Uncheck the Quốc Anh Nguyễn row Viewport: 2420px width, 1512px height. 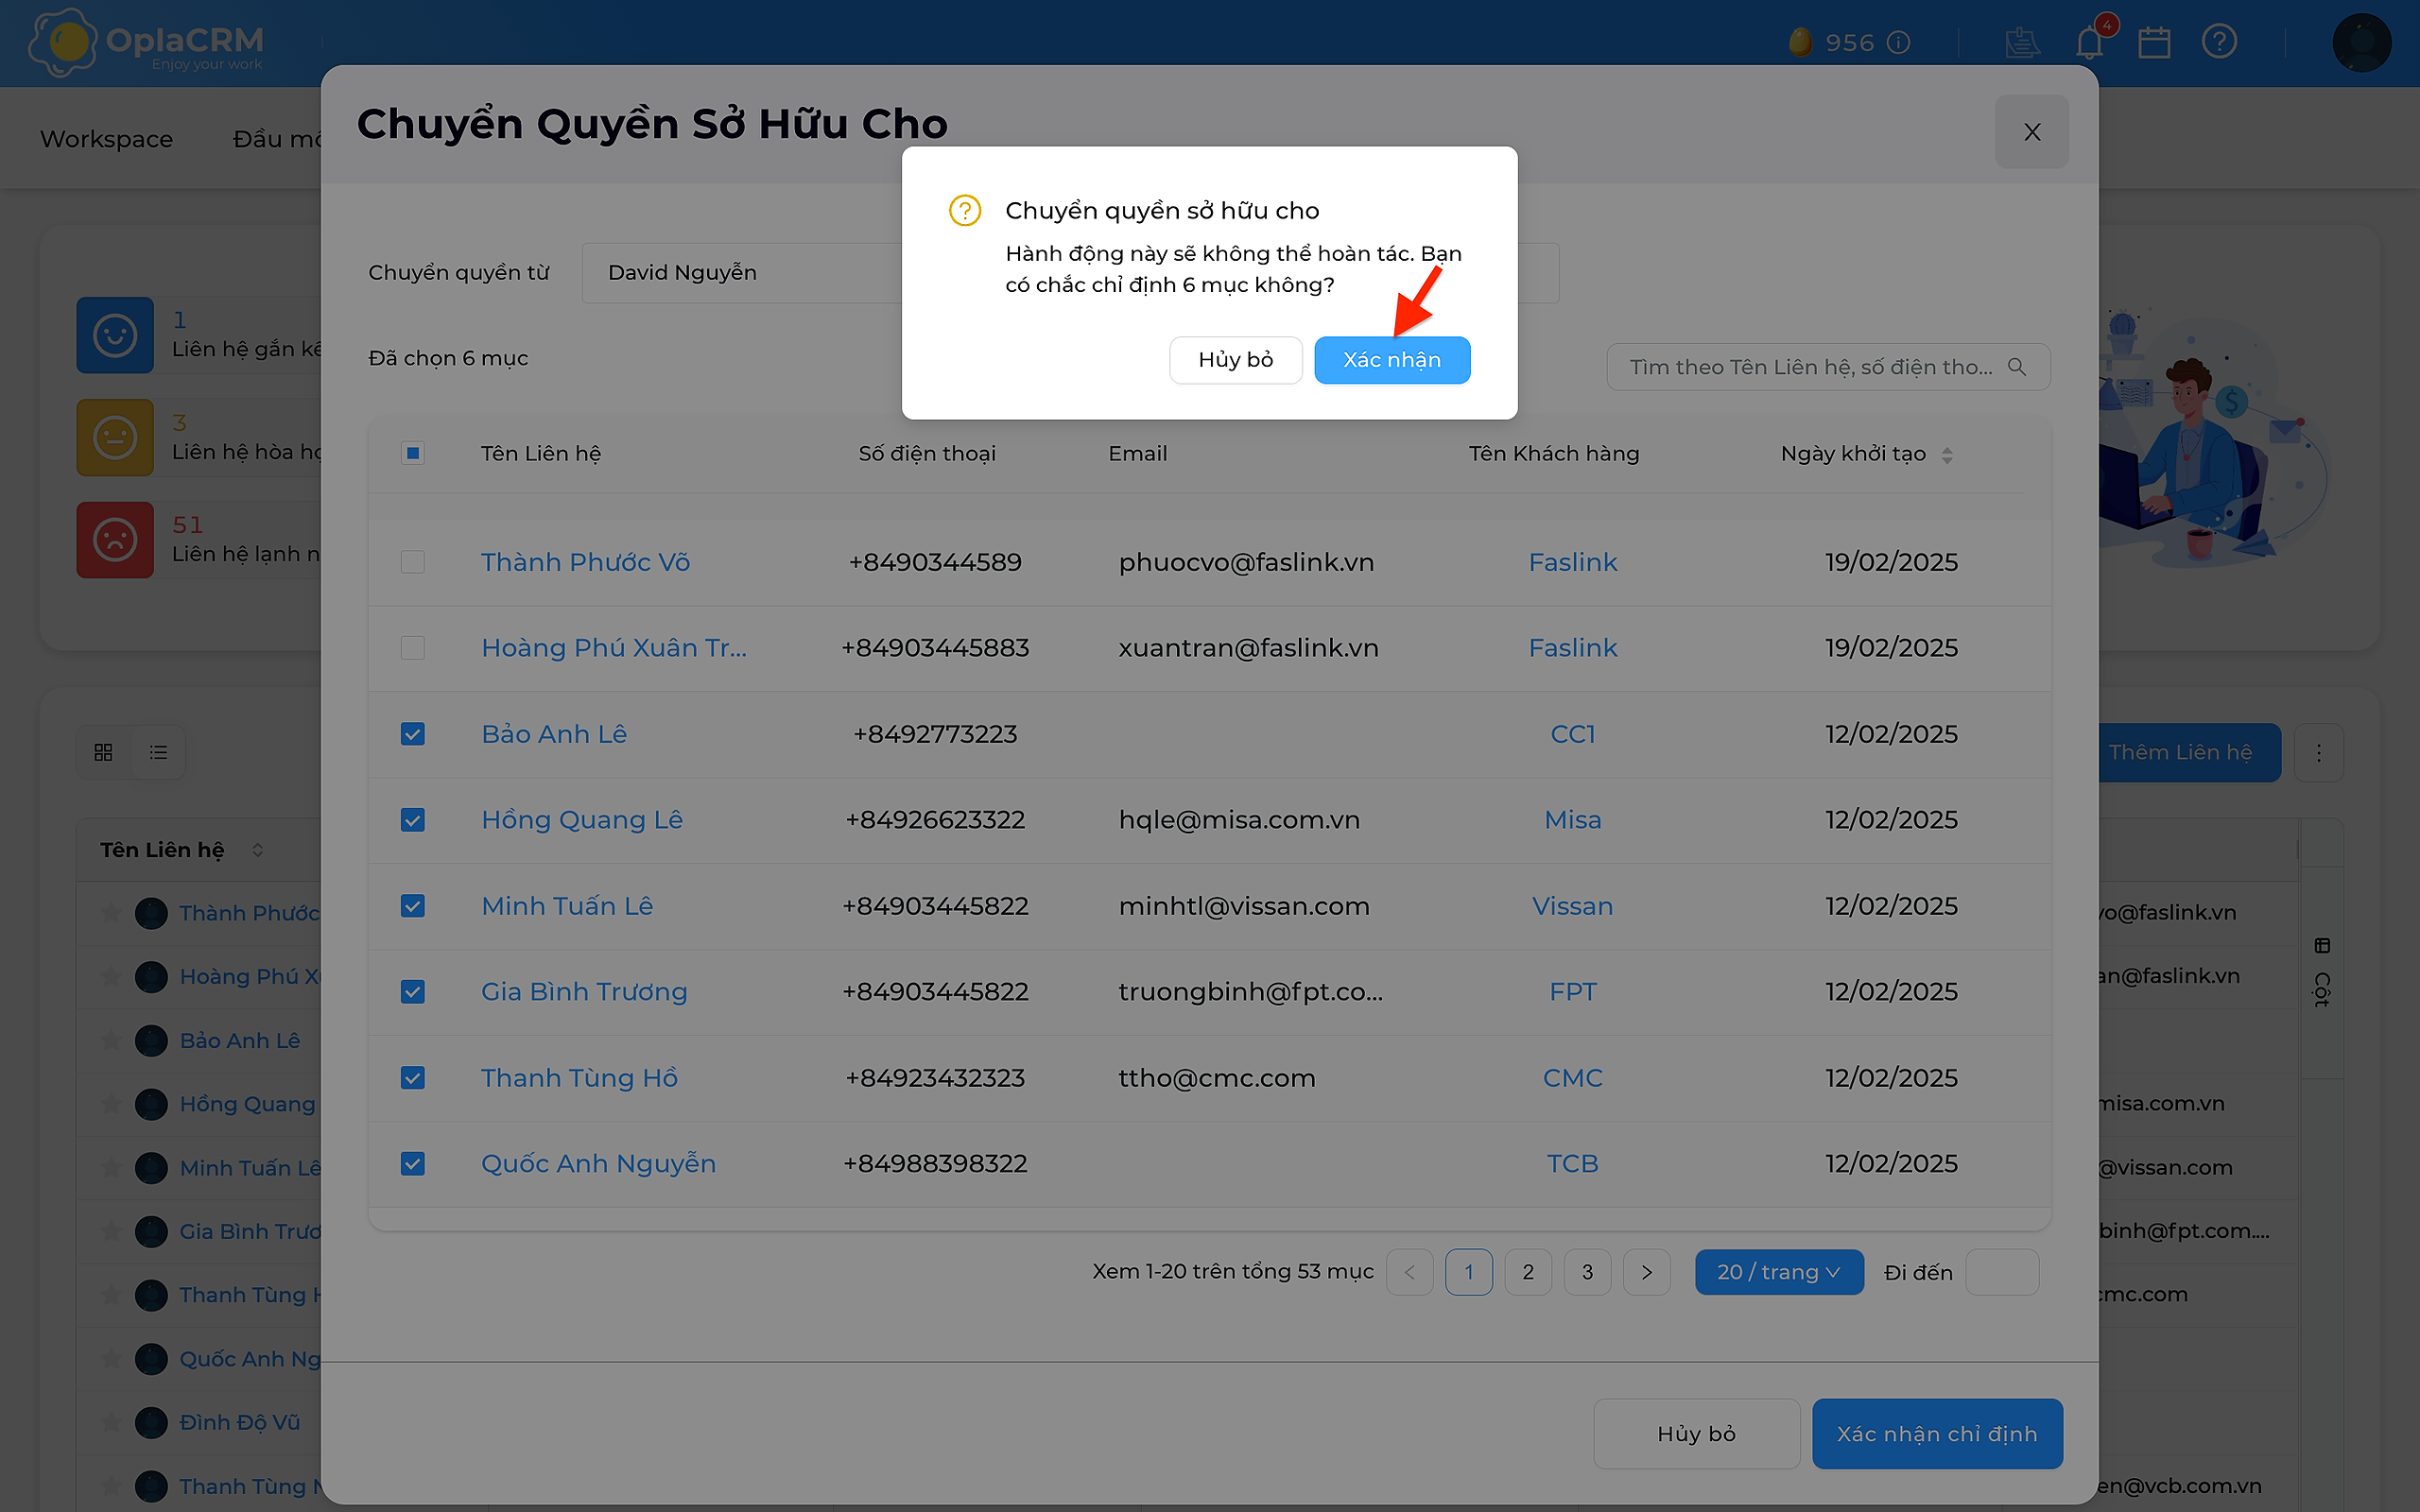(412, 1164)
